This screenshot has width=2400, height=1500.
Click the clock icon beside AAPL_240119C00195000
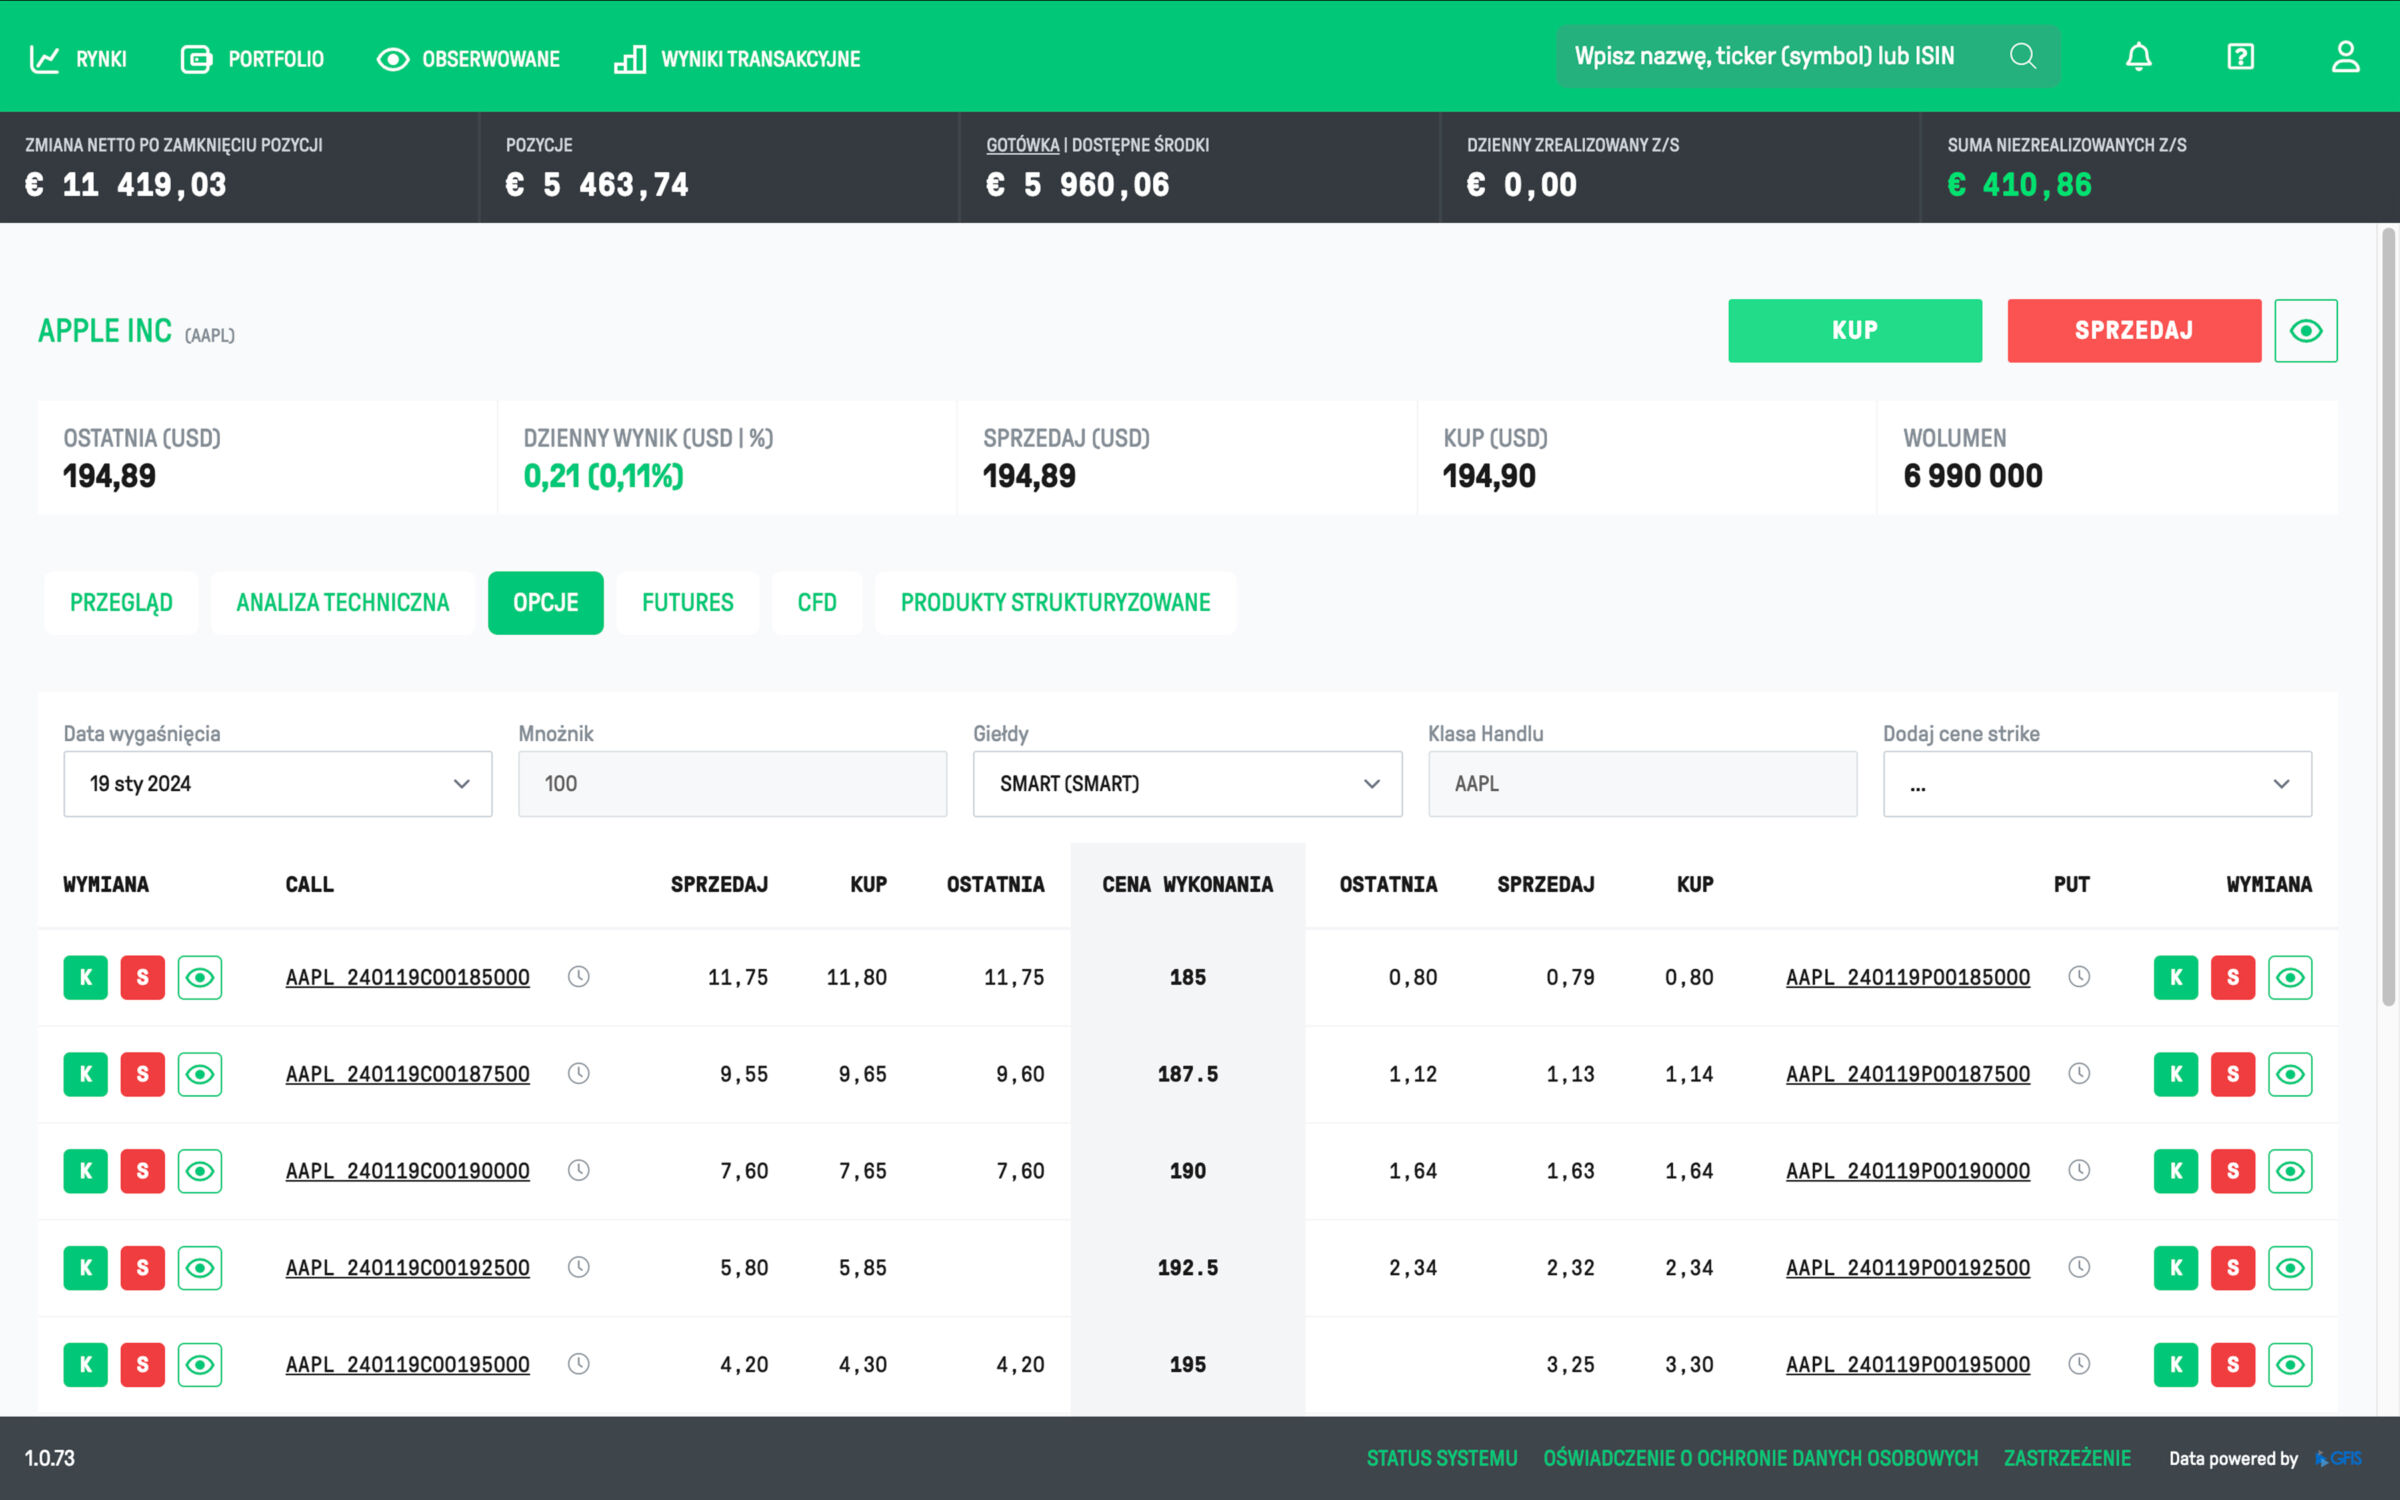579,1364
